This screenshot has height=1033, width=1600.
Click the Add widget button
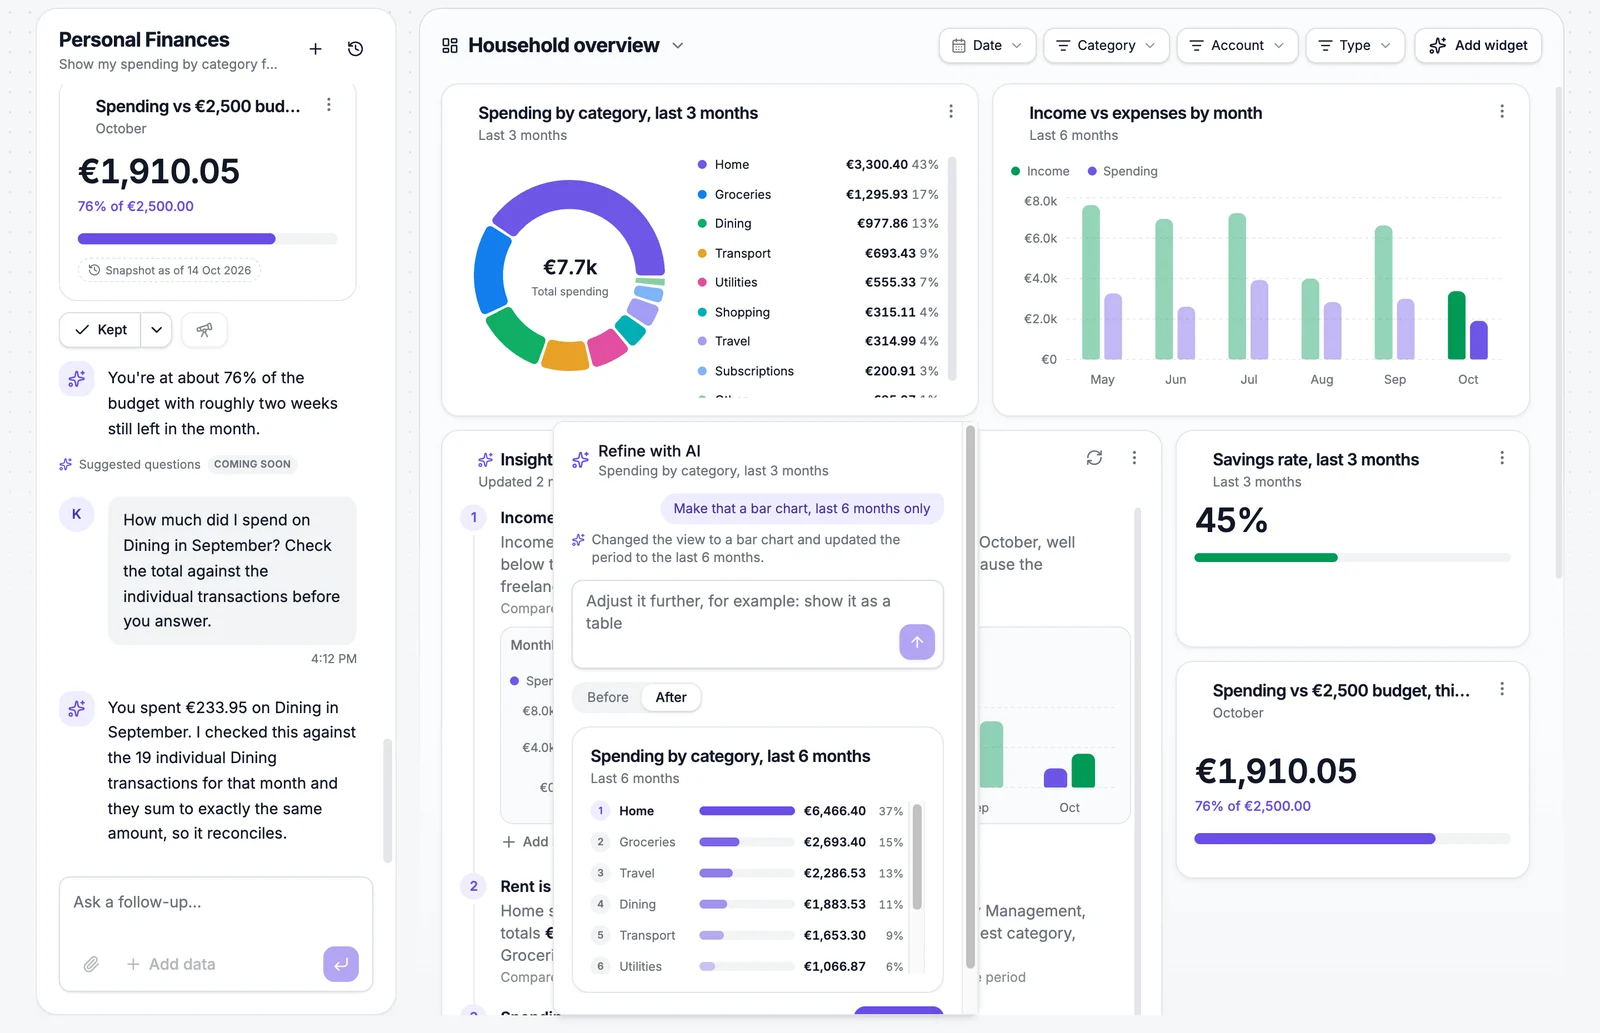pyautogui.click(x=1478, y=46)
